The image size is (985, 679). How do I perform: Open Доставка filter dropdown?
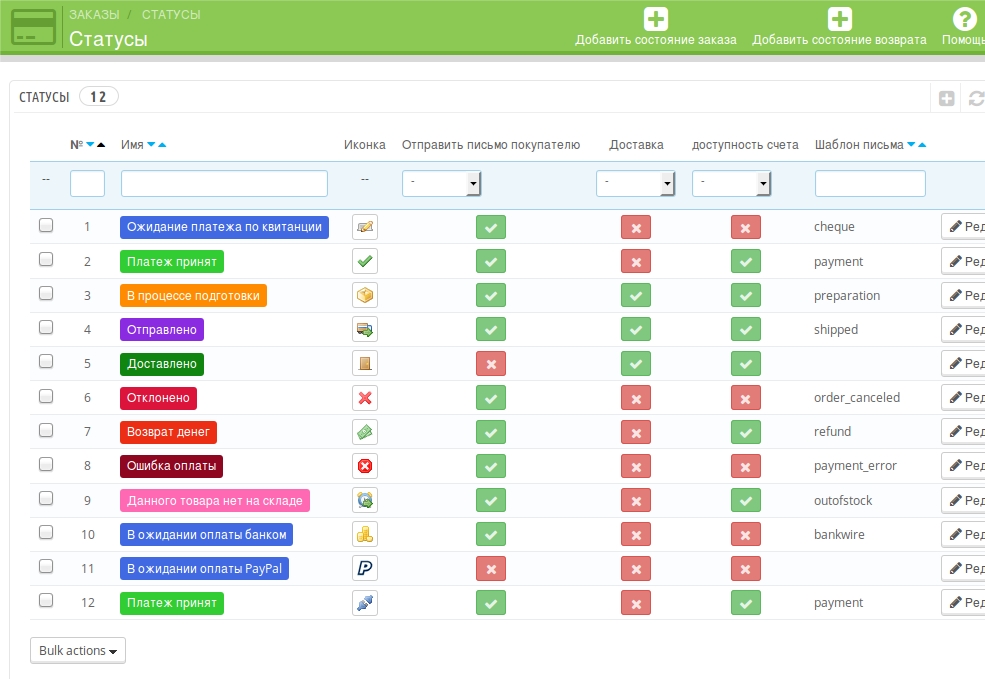[635, 183]
